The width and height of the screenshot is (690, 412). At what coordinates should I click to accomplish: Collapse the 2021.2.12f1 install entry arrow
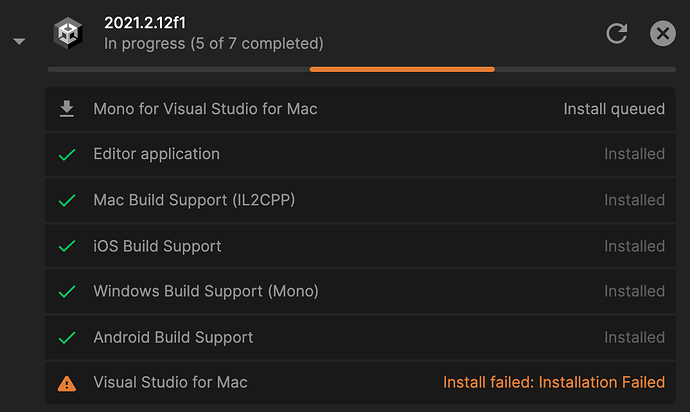pos(19,42)
